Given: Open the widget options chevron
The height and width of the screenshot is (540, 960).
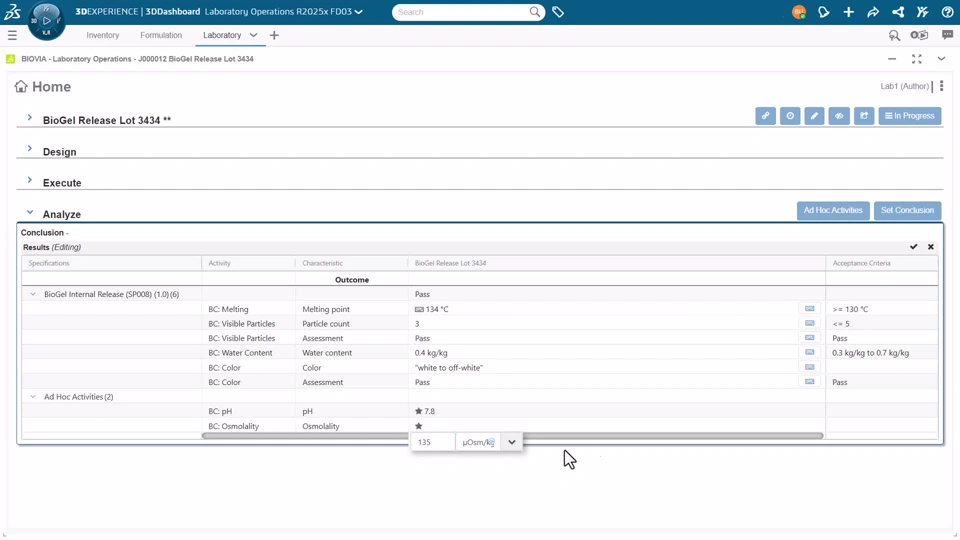Looking at the screenshot, I should click(941, 59).
